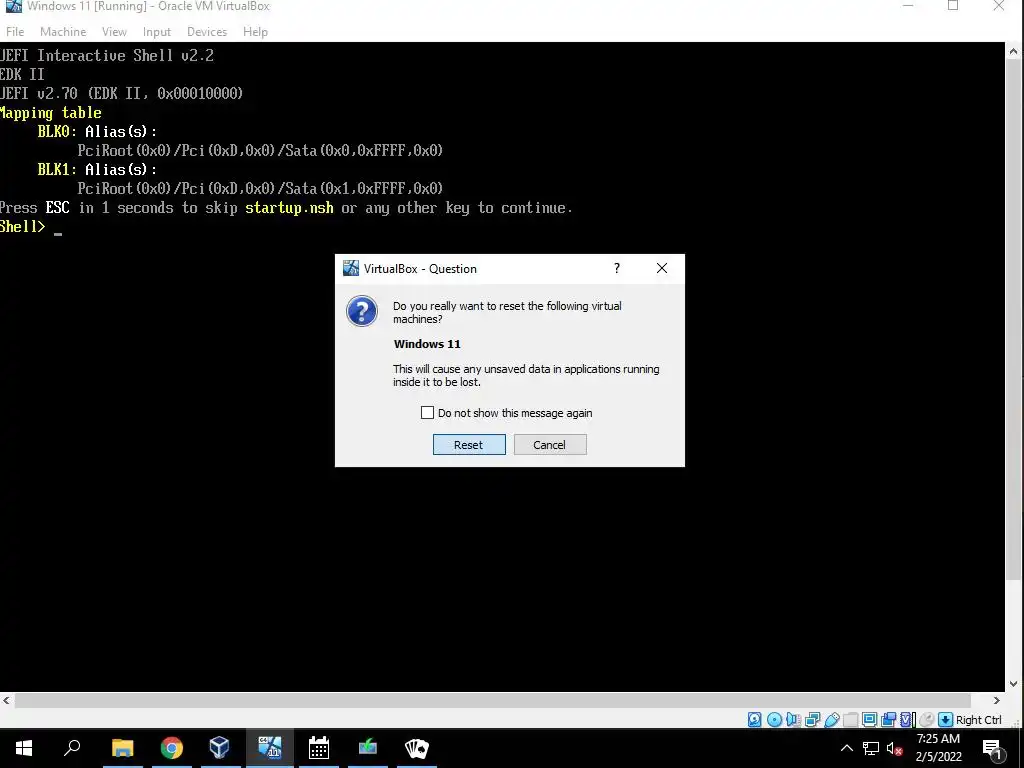Open the File menu
This screenshot has width=1024, height=768.
click(15, 31)
